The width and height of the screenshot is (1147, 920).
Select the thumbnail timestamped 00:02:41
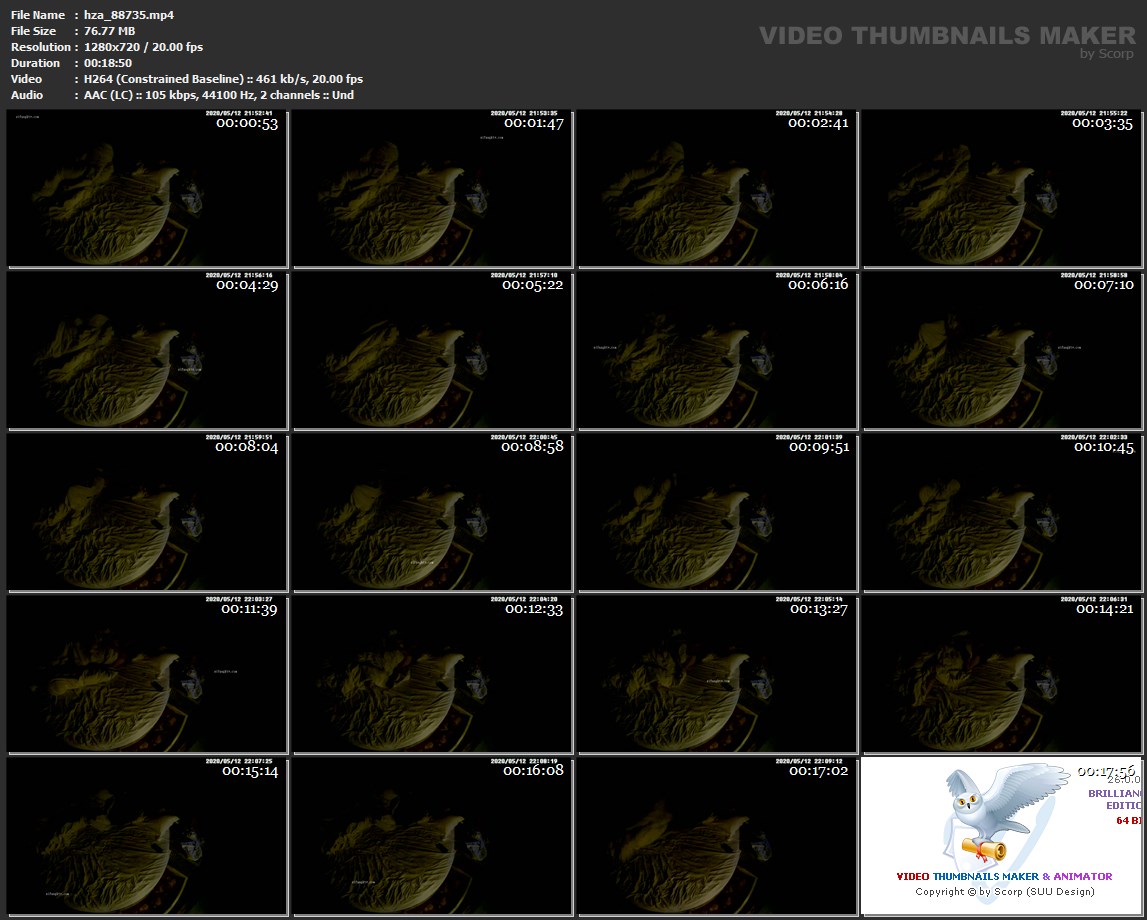718,189
